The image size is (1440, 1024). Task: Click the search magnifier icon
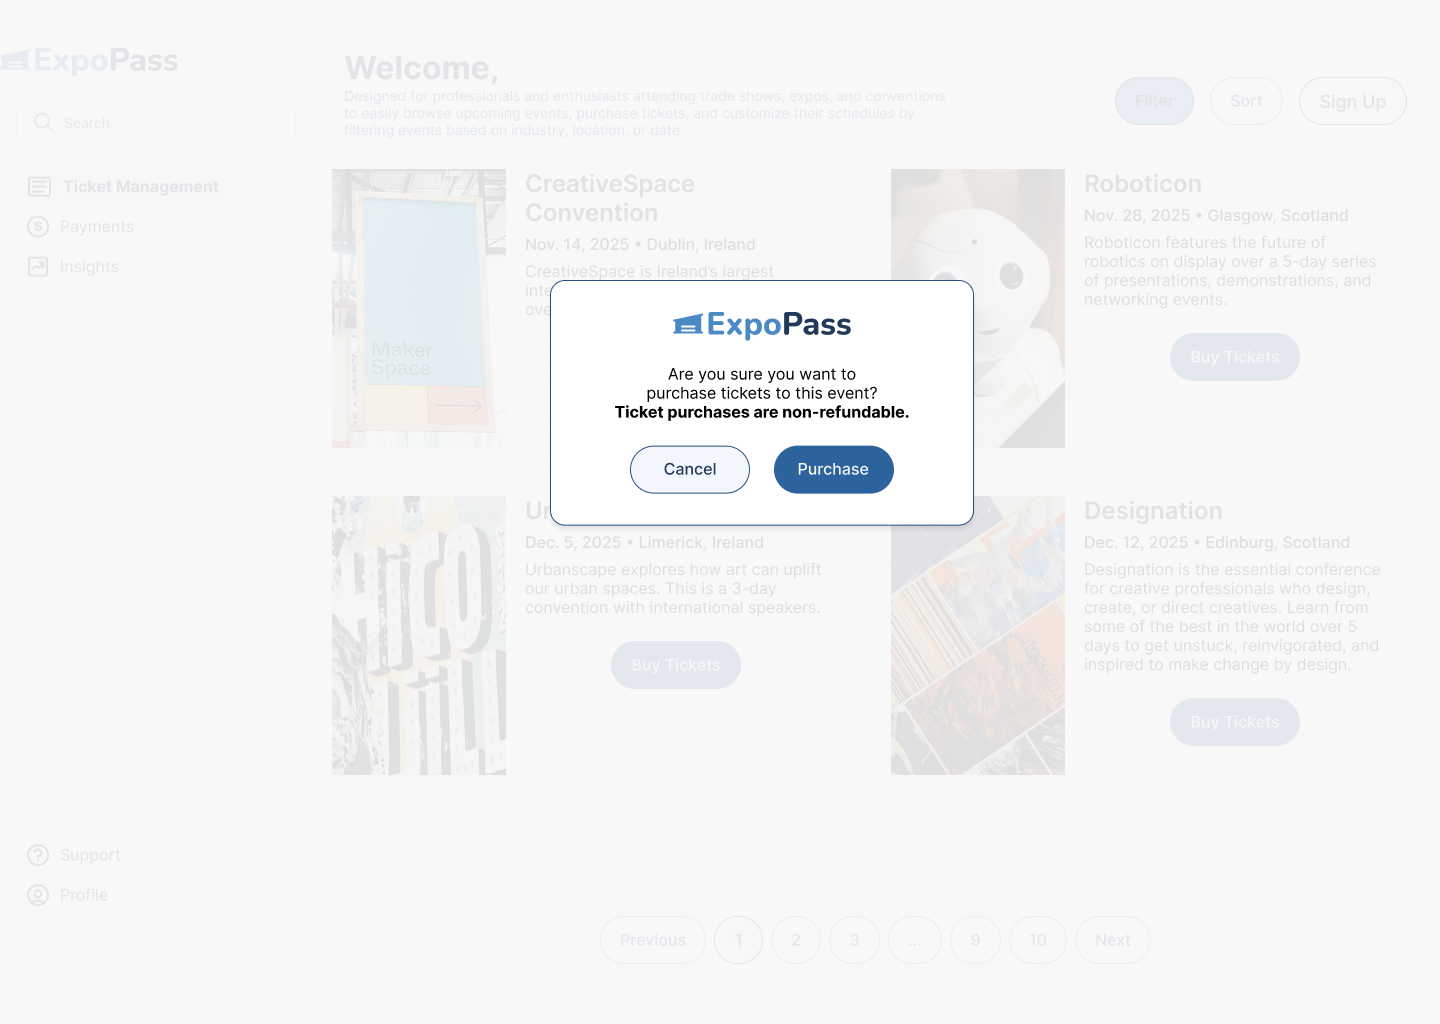(43, 122)
